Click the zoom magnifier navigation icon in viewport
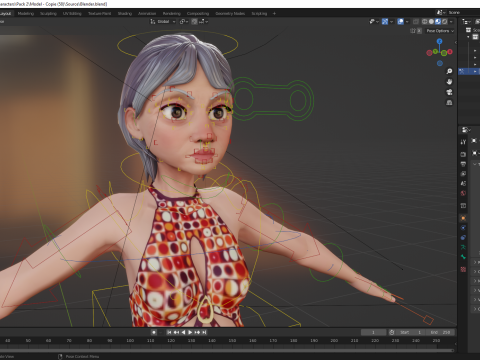Image resolution: width=480 pixels, height=360 pixels. tap(449, 71)
